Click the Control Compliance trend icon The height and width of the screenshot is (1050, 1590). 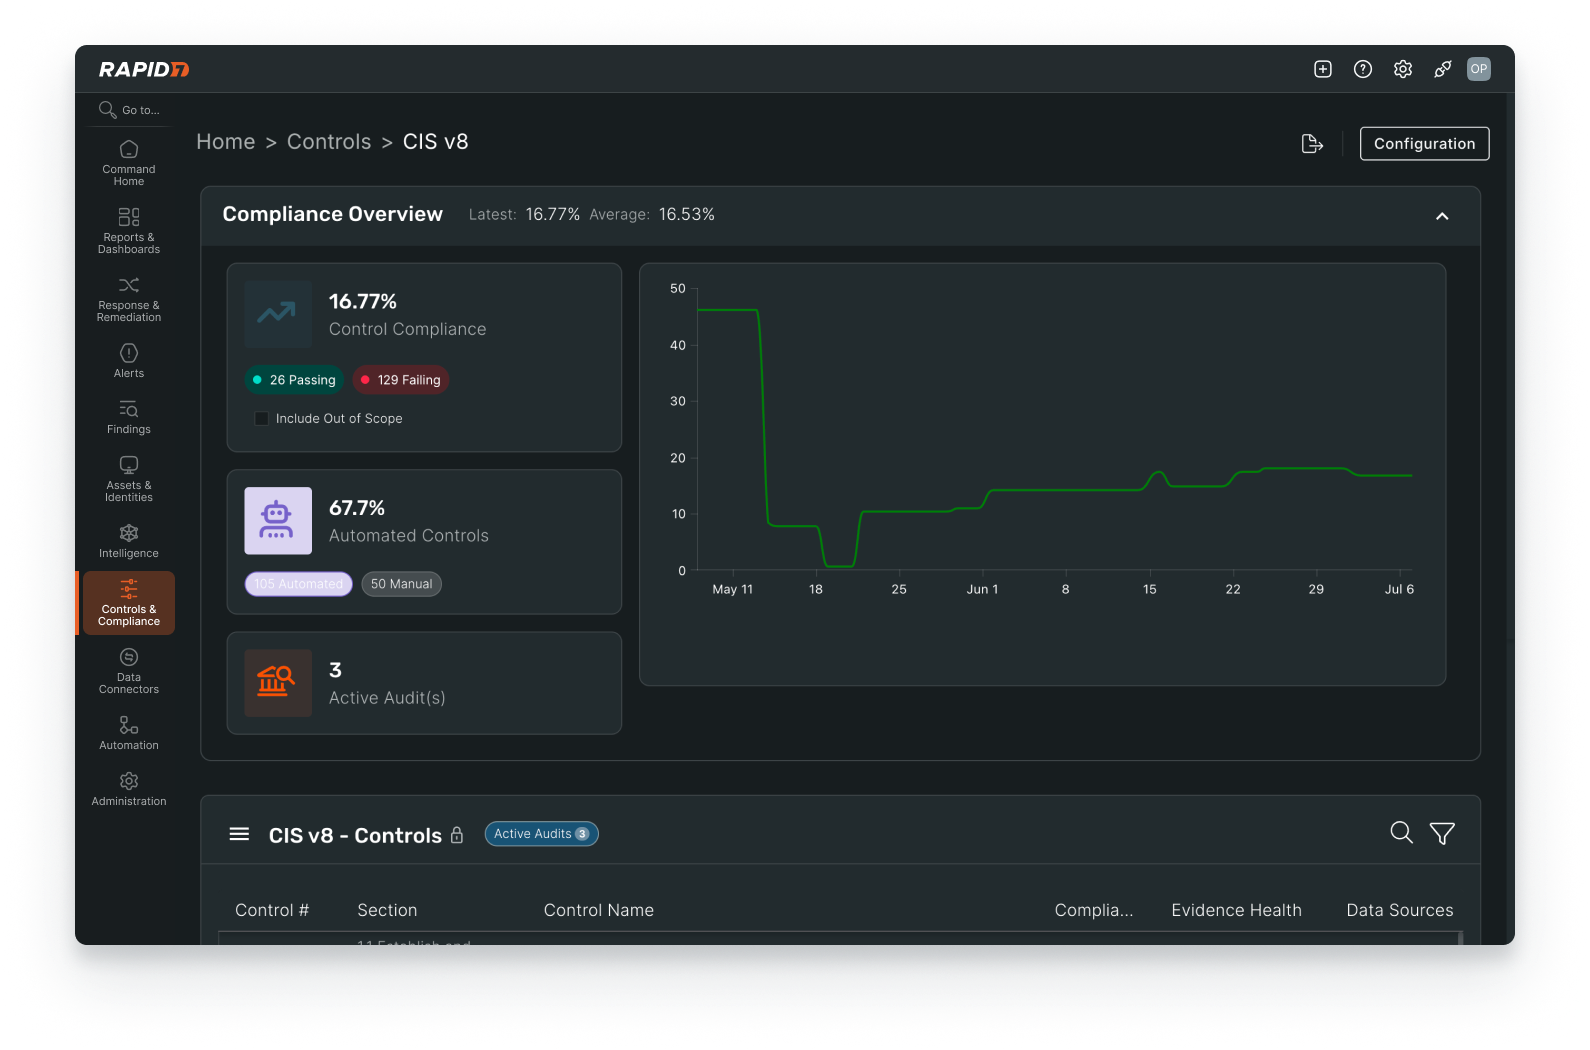point(278,314)
